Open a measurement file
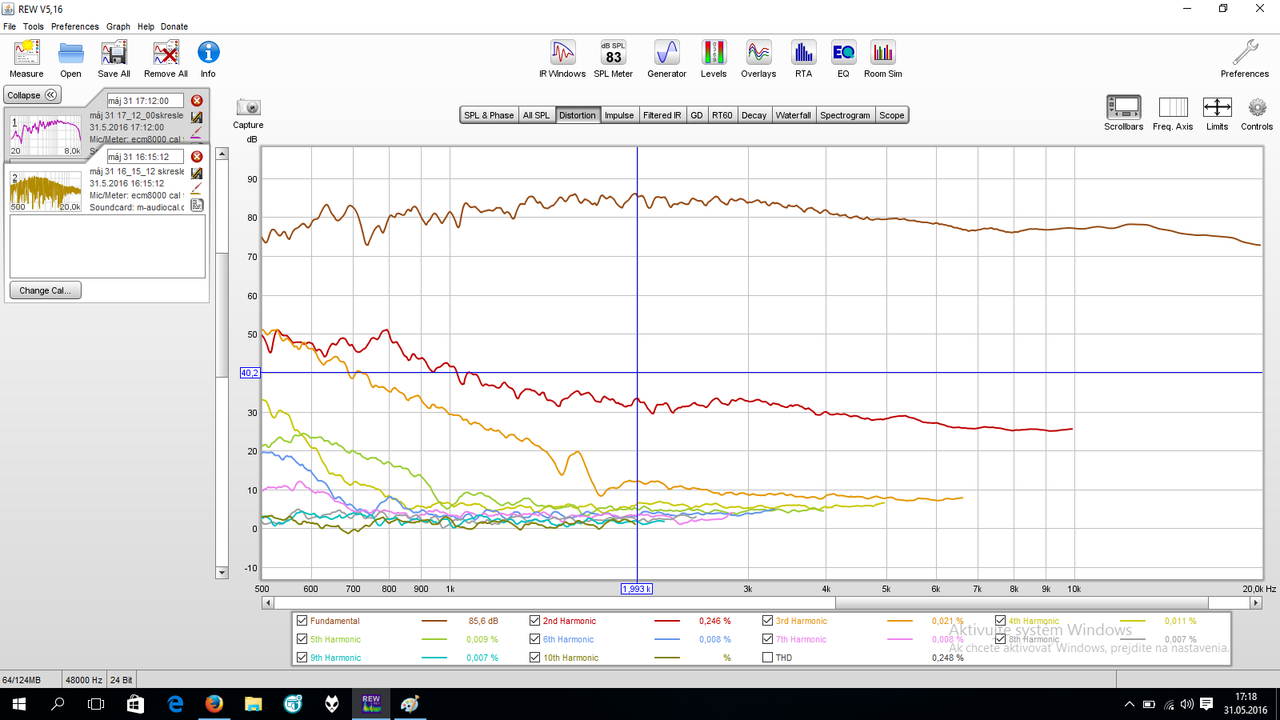The width and height of the screenshot is (1280, 720). coord(70,59)
